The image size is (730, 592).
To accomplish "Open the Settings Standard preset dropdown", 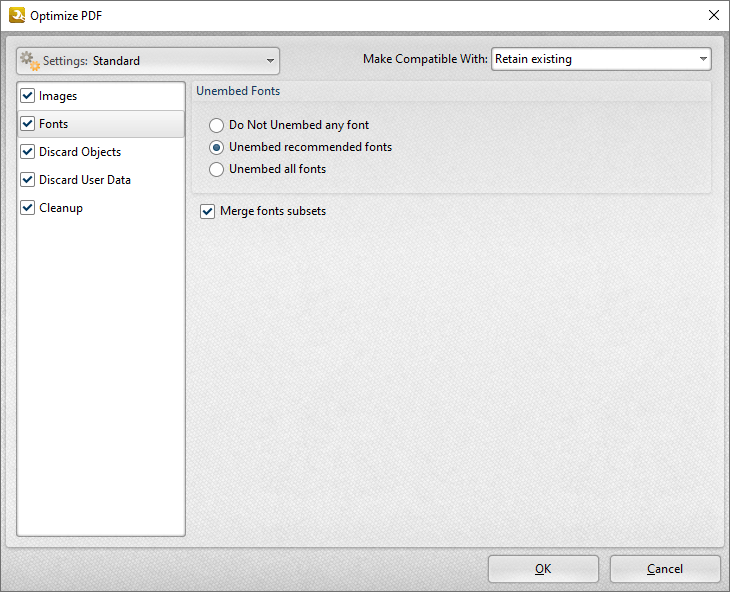I will (x=148, y=61).
